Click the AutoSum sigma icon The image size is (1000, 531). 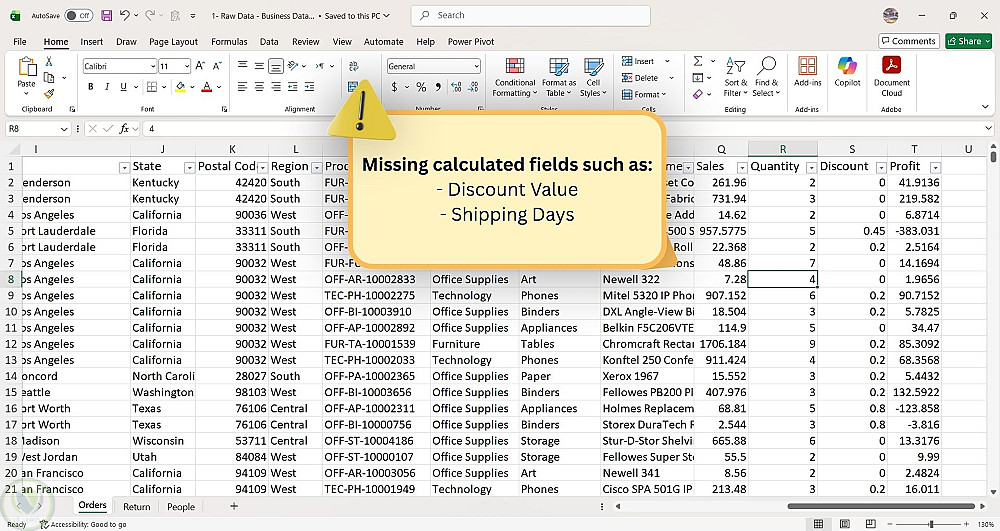tap(698, 61)
